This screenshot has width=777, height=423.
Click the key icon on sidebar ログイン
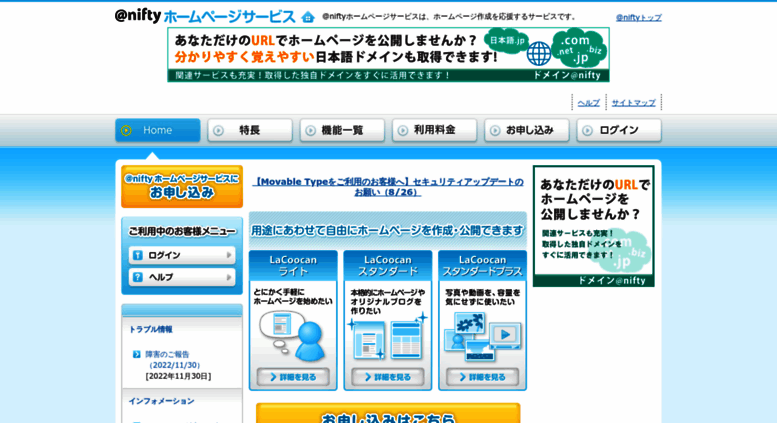click(138, 255)
